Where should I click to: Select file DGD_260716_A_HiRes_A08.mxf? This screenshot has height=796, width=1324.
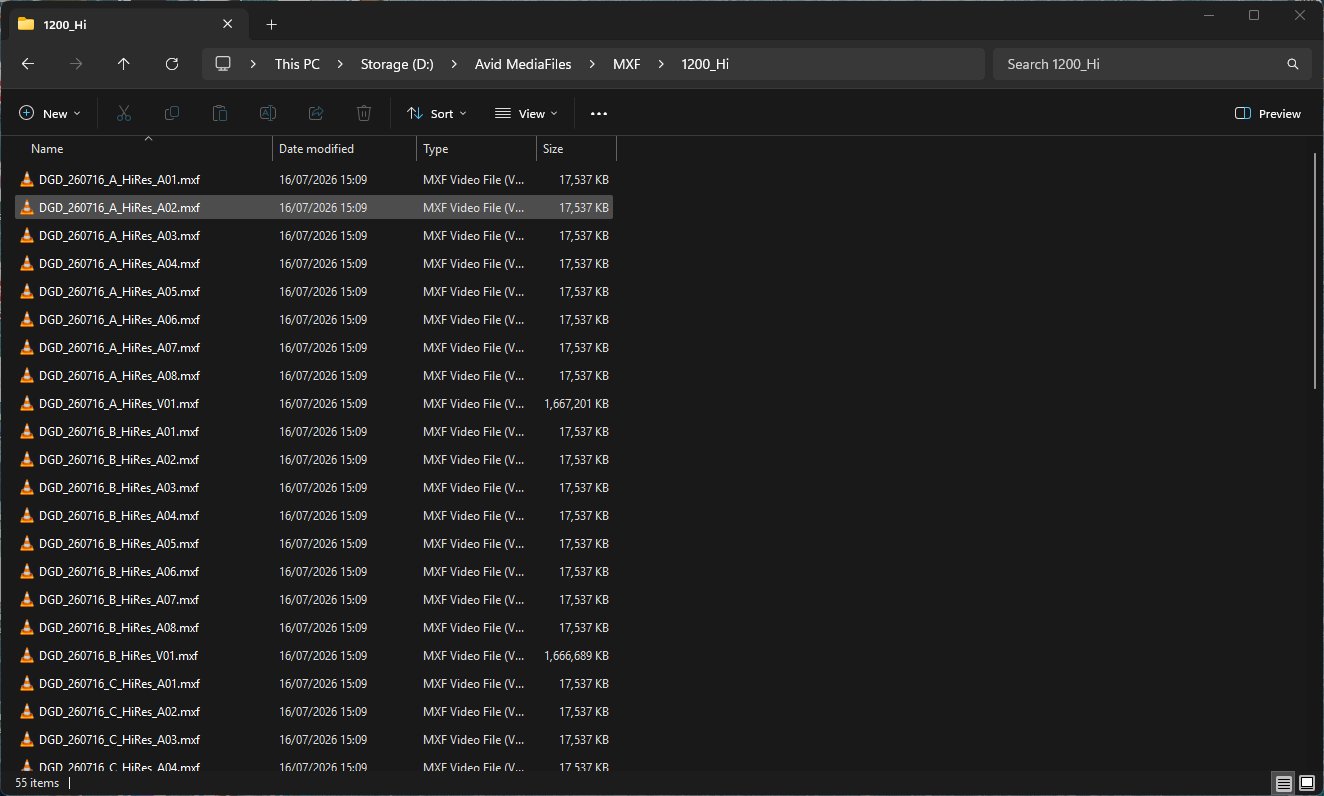[314, 376]
